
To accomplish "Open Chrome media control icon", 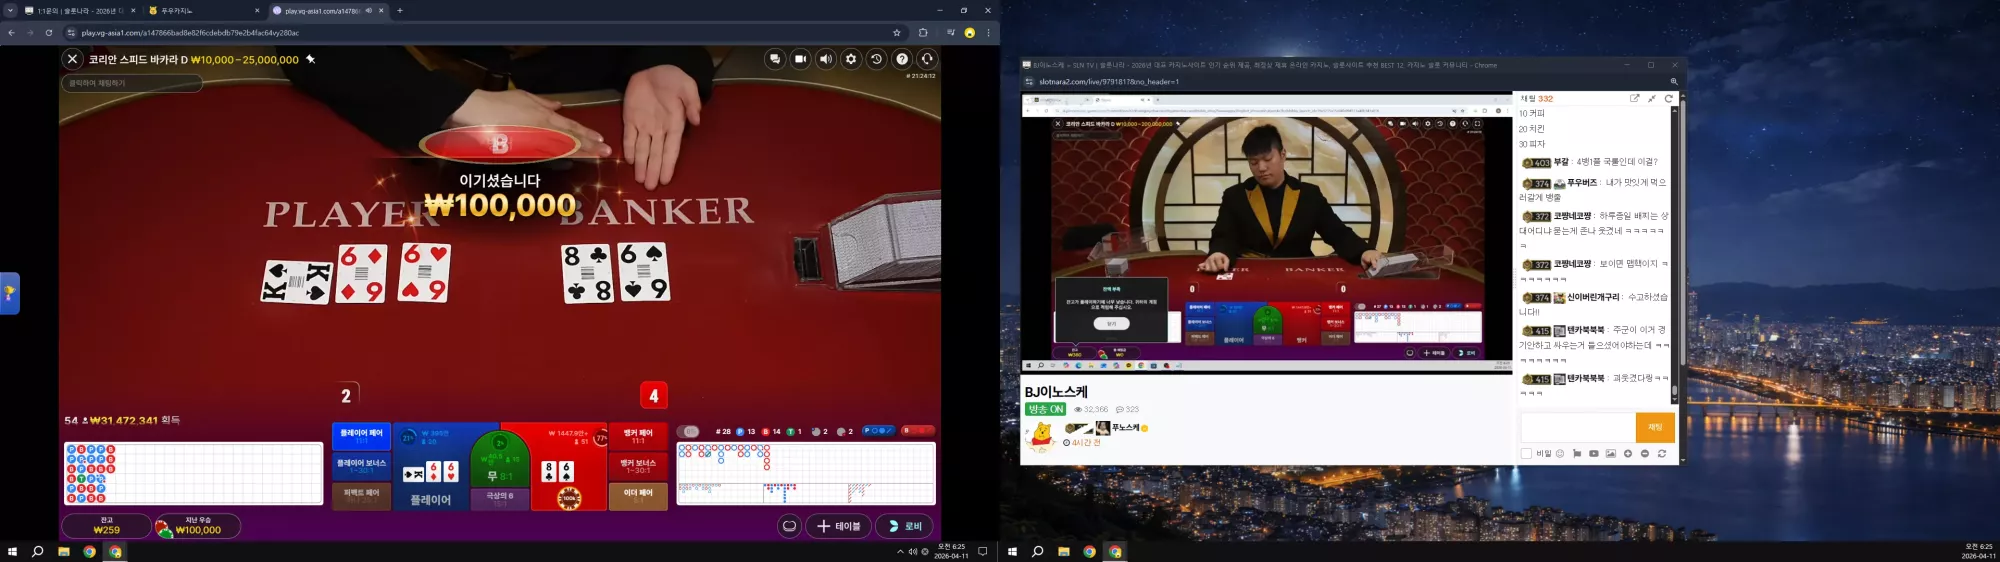I will tap(950, 32).
